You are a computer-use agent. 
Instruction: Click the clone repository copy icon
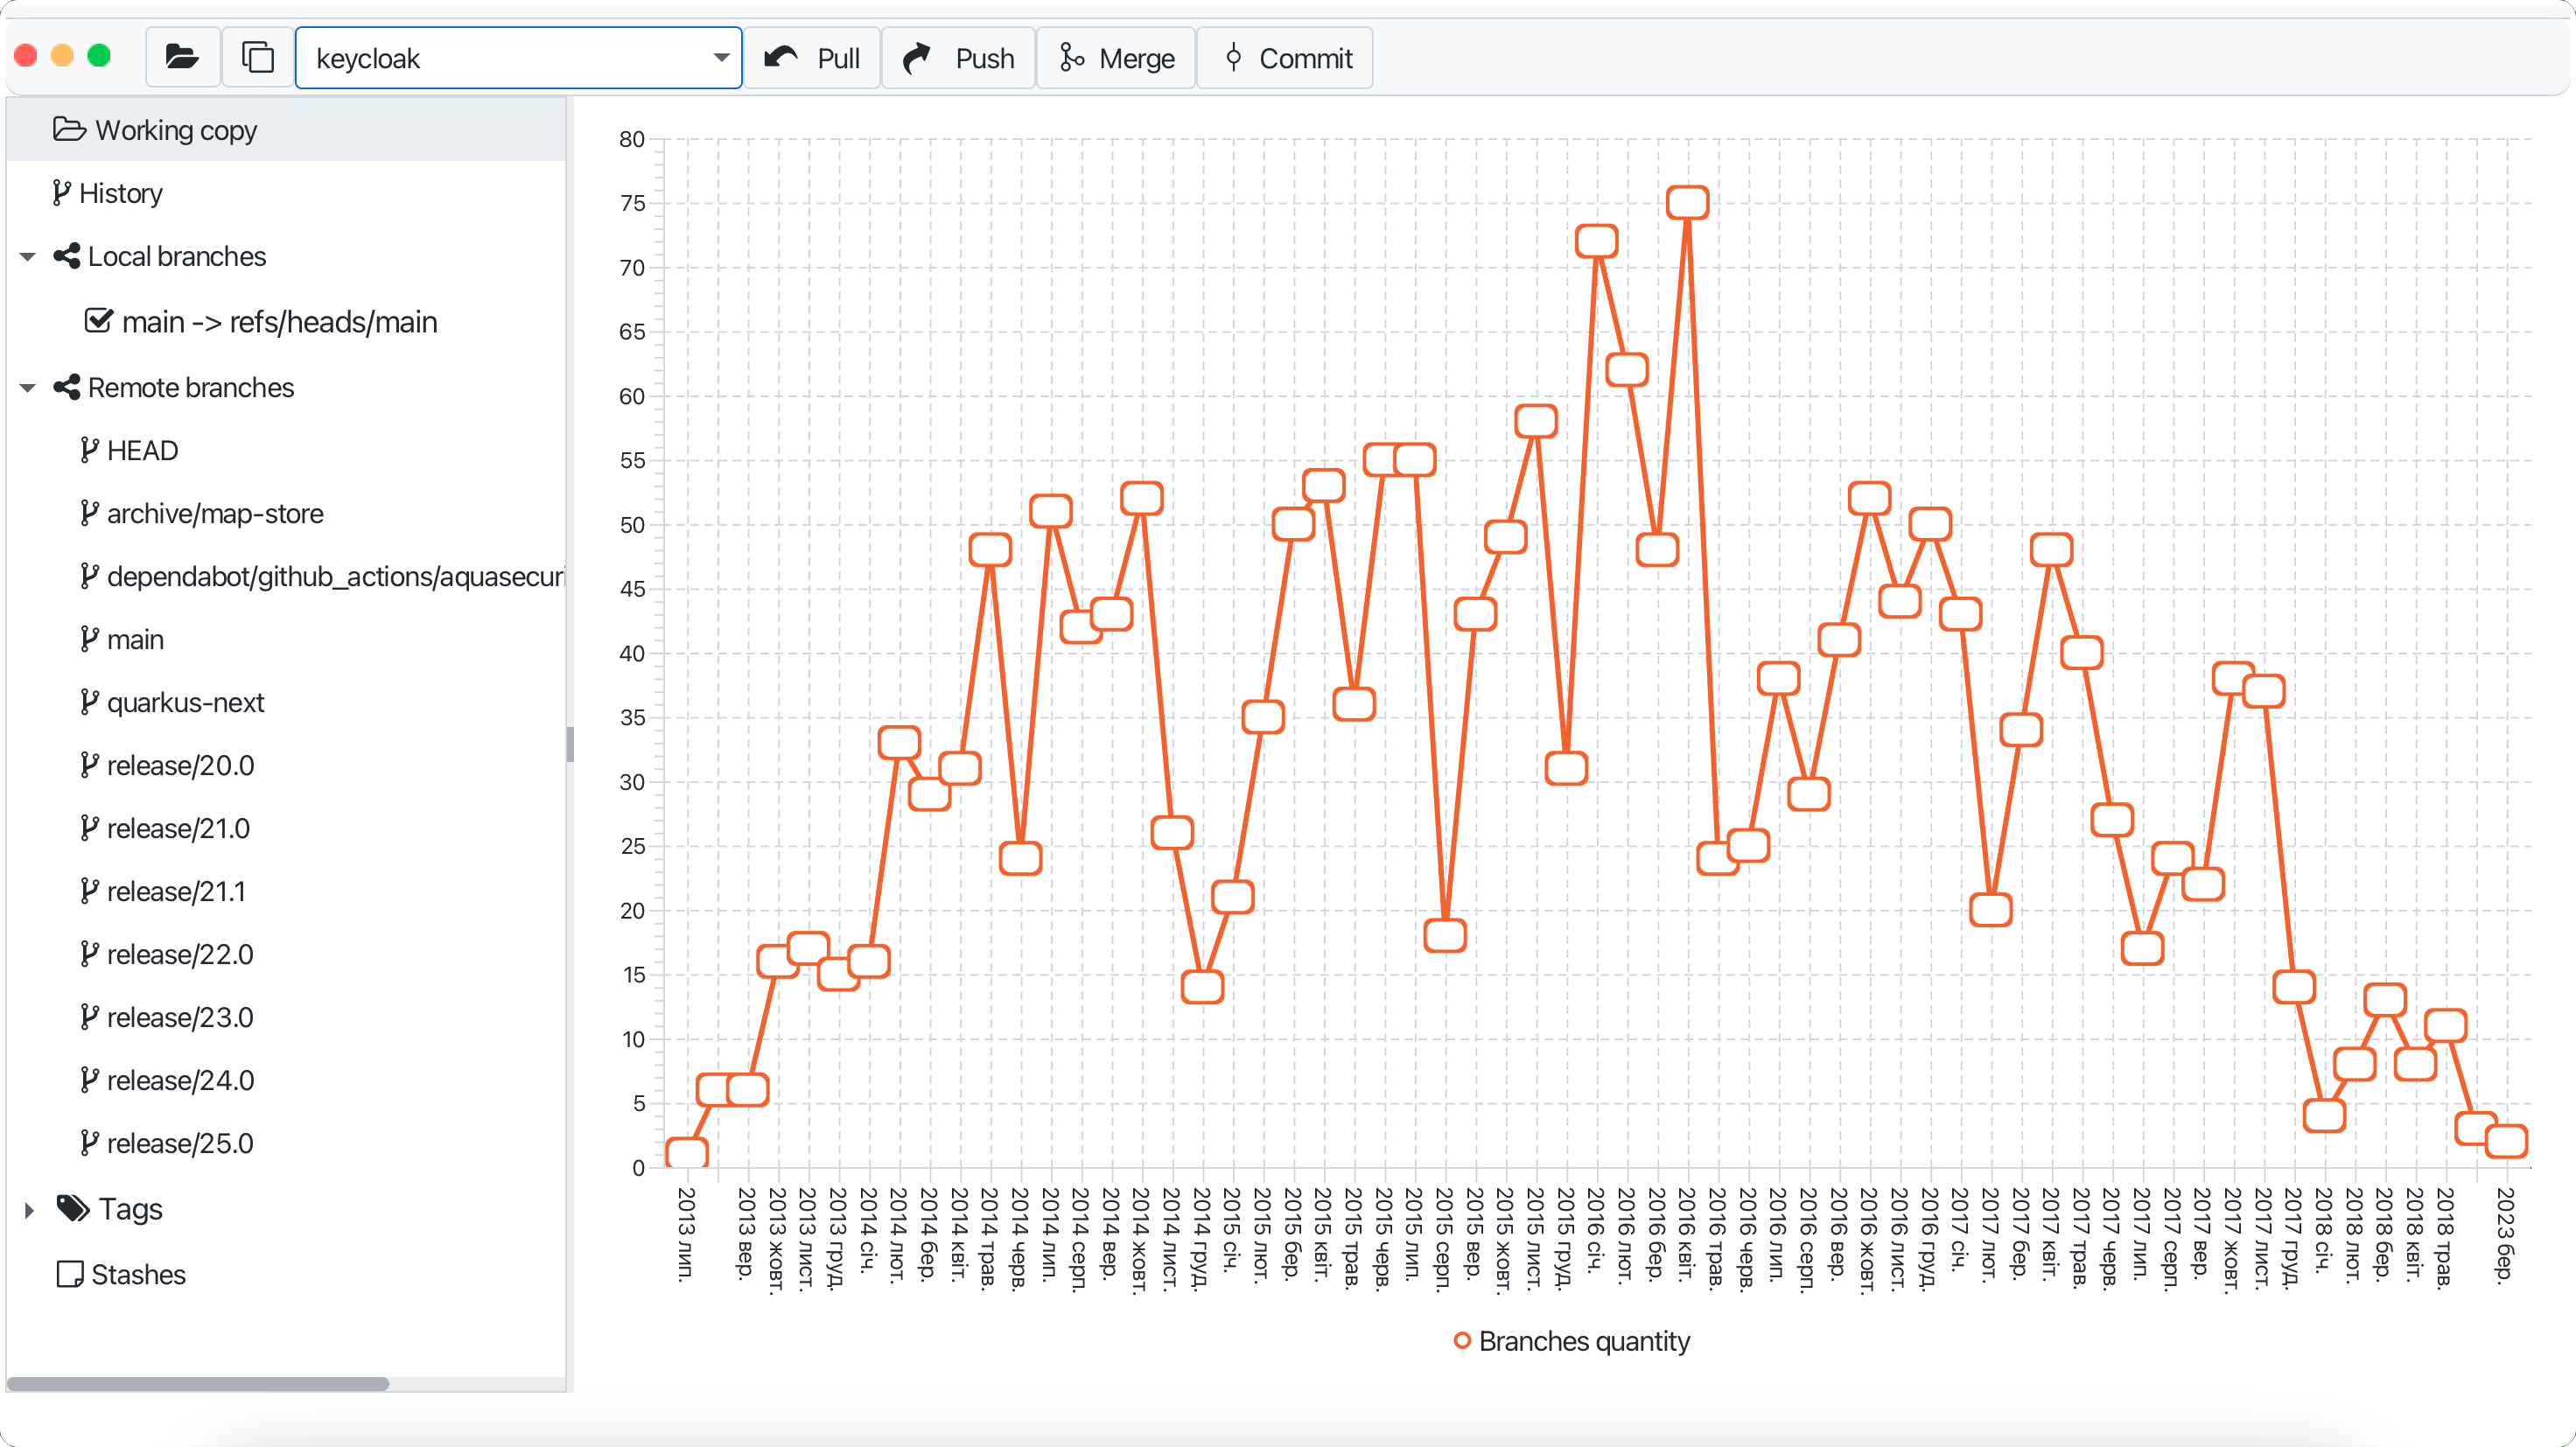click(x=258, y=57)
